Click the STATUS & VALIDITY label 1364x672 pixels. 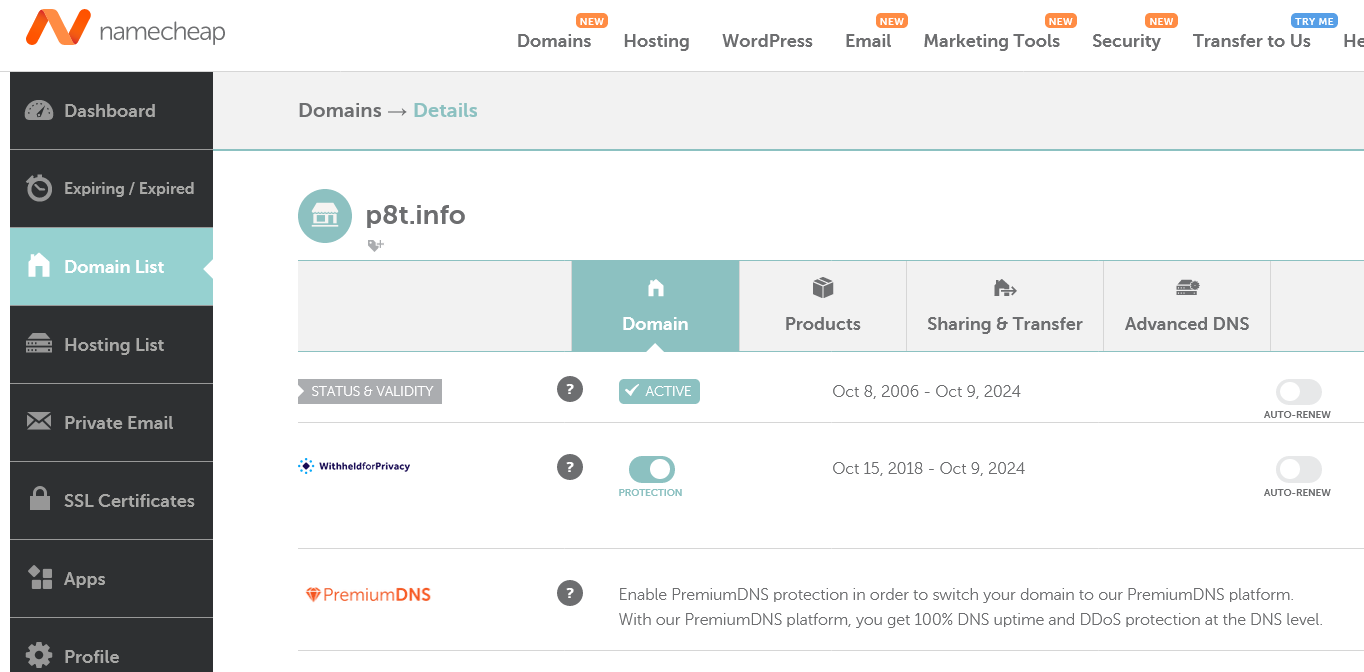click(x=370, y=391)
